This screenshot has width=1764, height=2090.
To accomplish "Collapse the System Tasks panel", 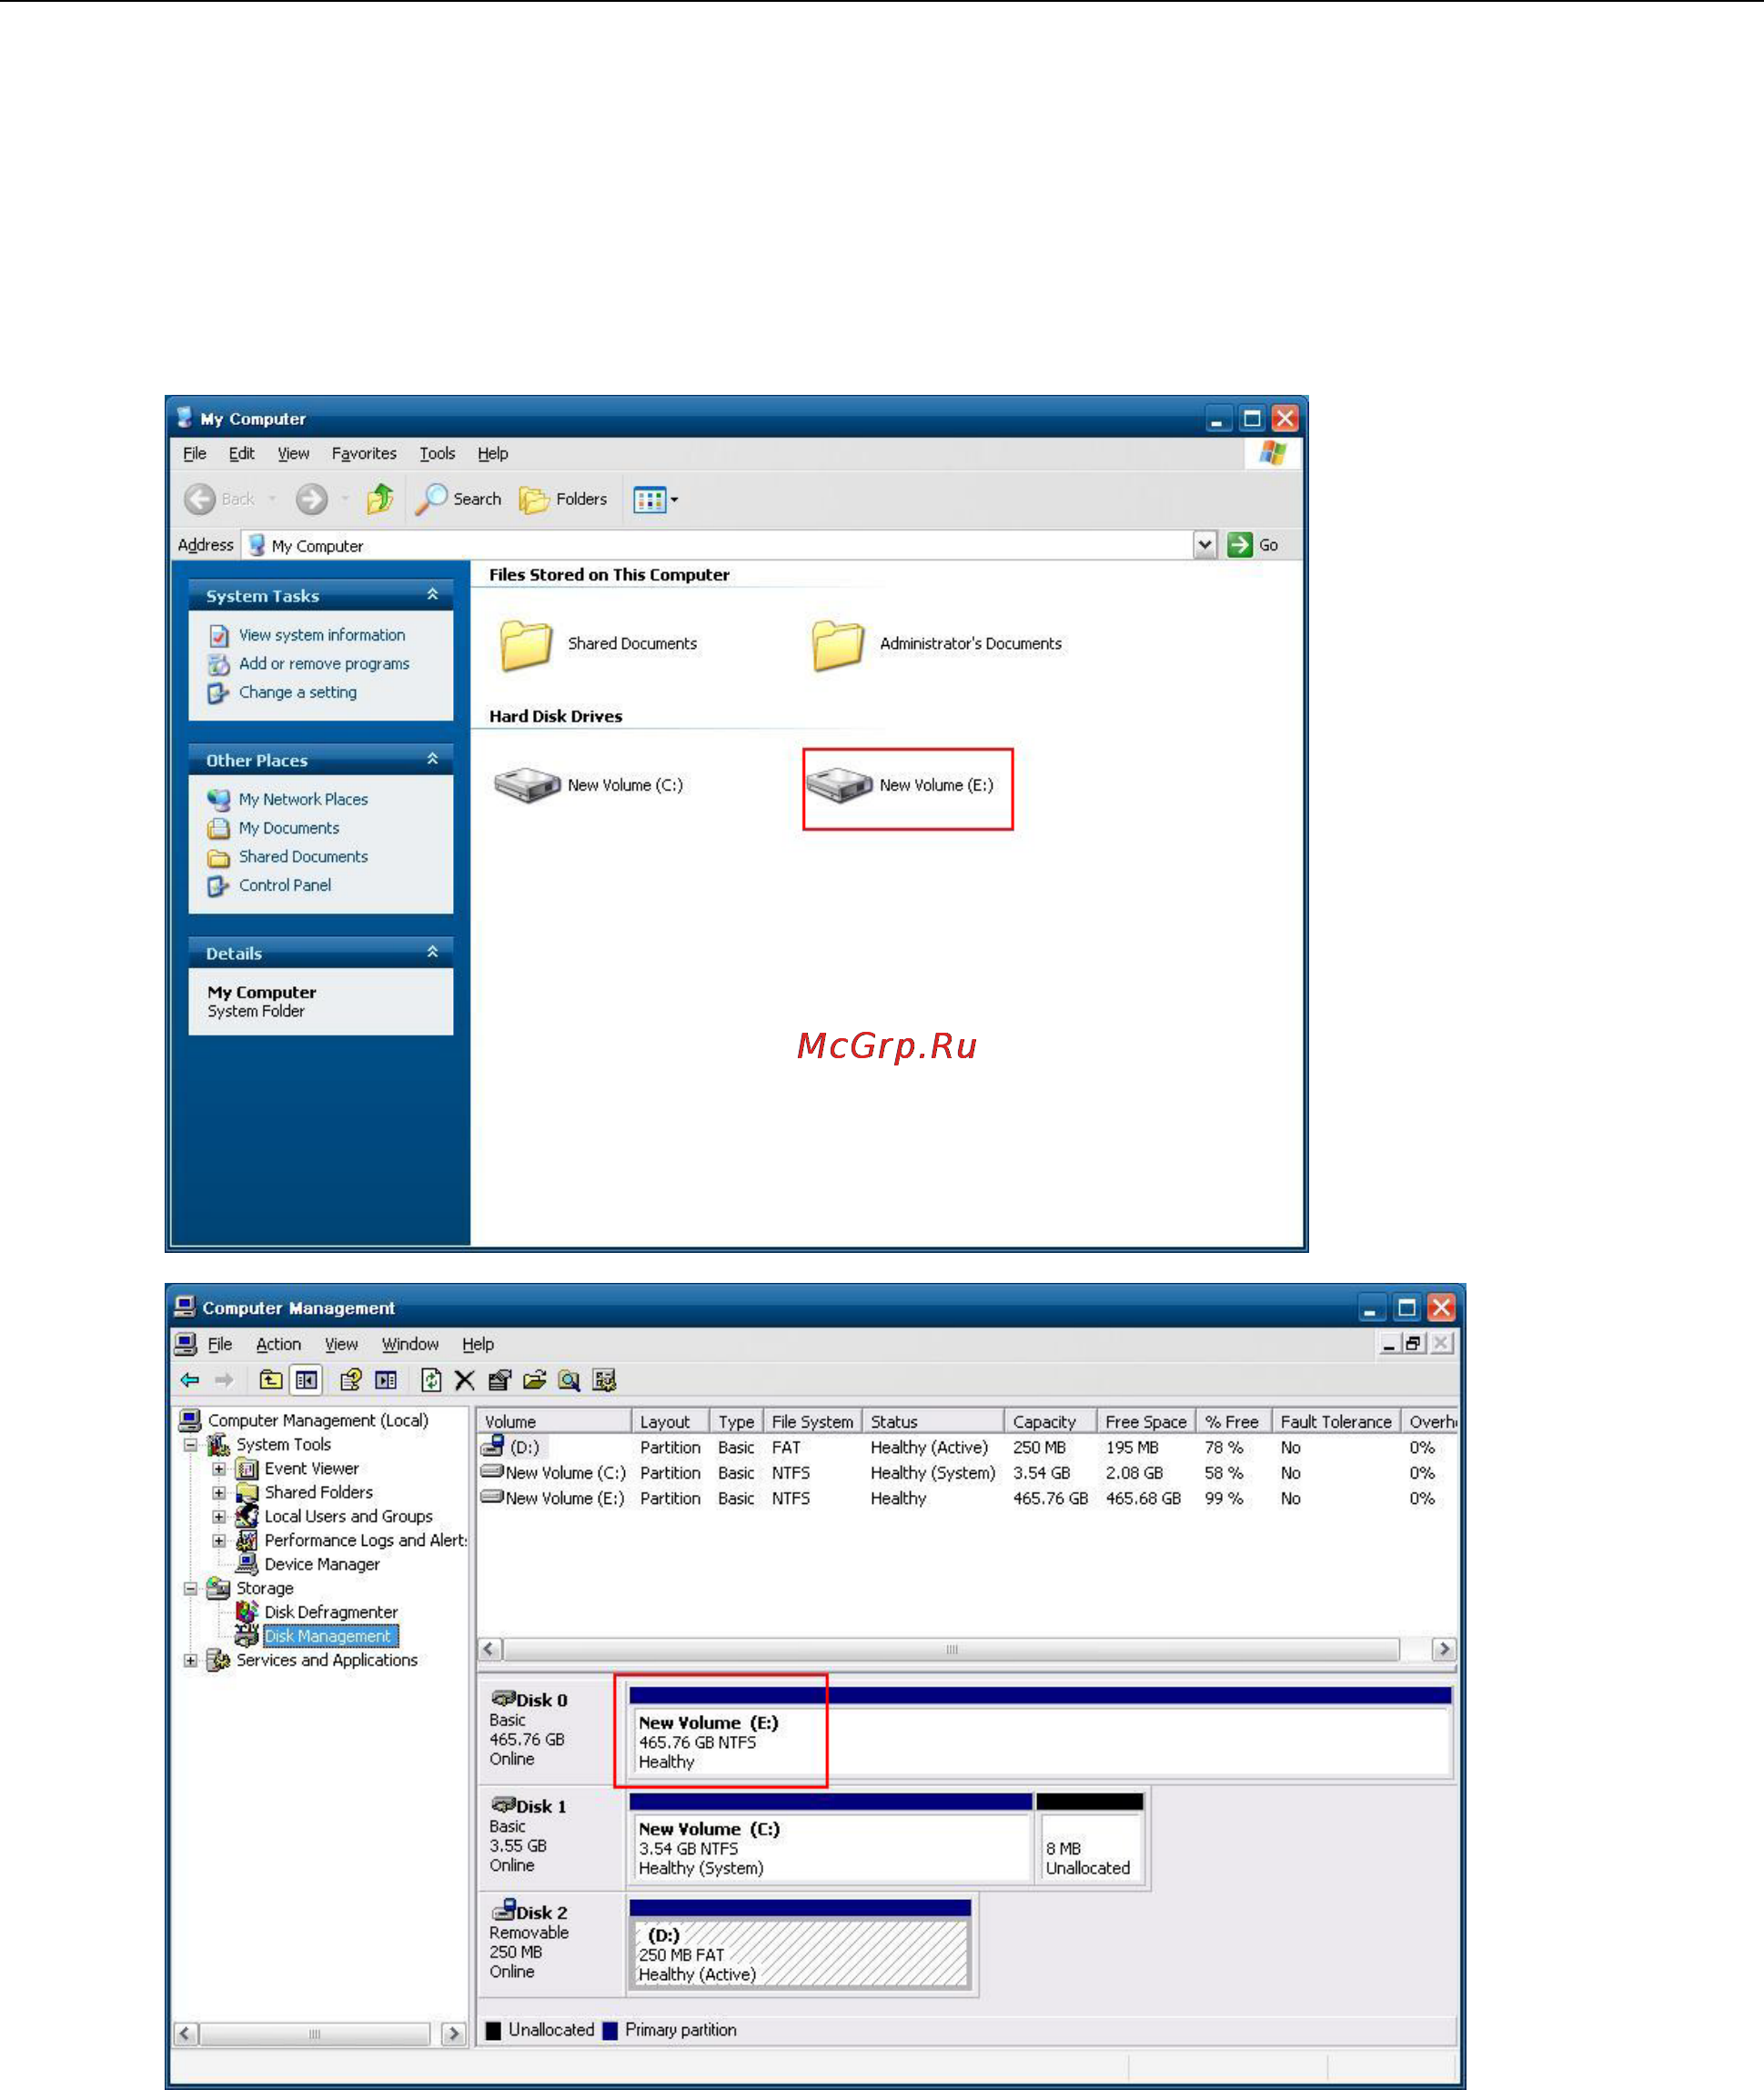I will (x=432, y=594).
